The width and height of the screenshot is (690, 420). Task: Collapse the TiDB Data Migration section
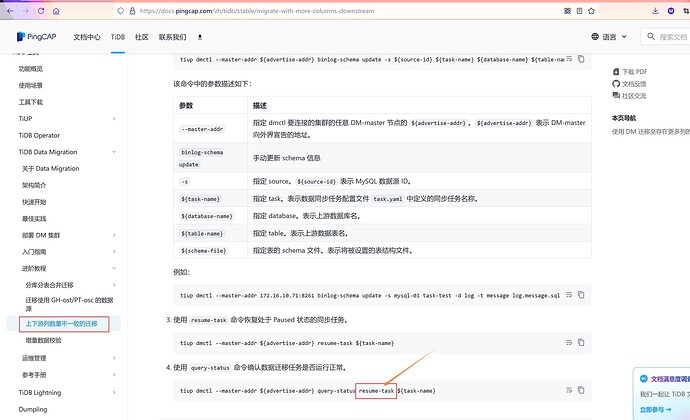coord(114,152)
